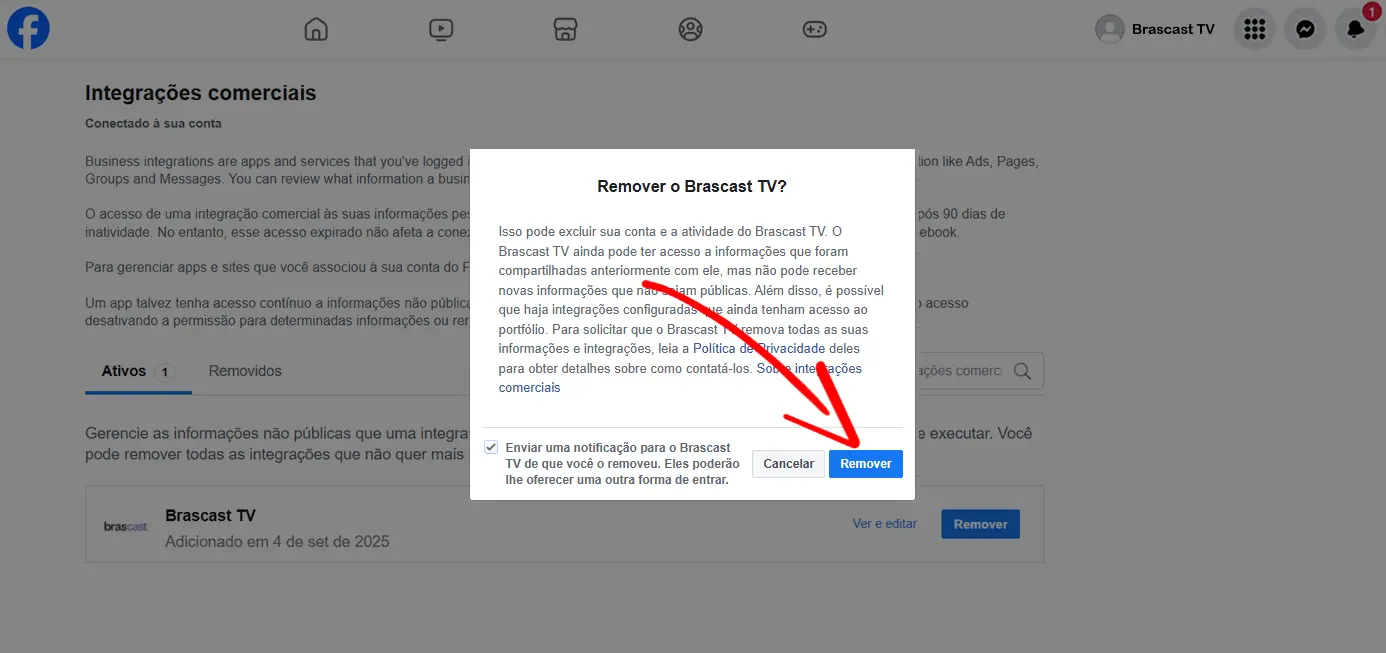This screenshot has height=653, width=1386.
Task: Open the Video (Watch) icon
Action: [x=441, y=29]
